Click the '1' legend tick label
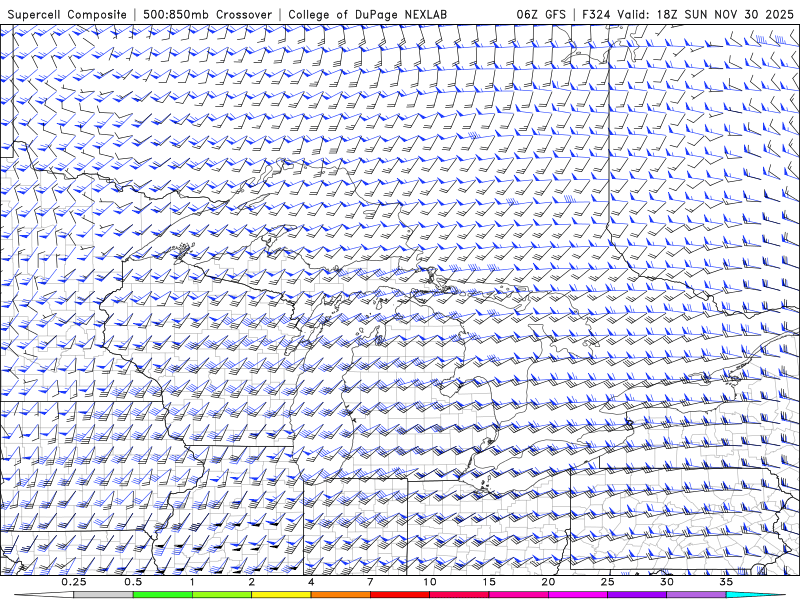 [x=192, y=582]
